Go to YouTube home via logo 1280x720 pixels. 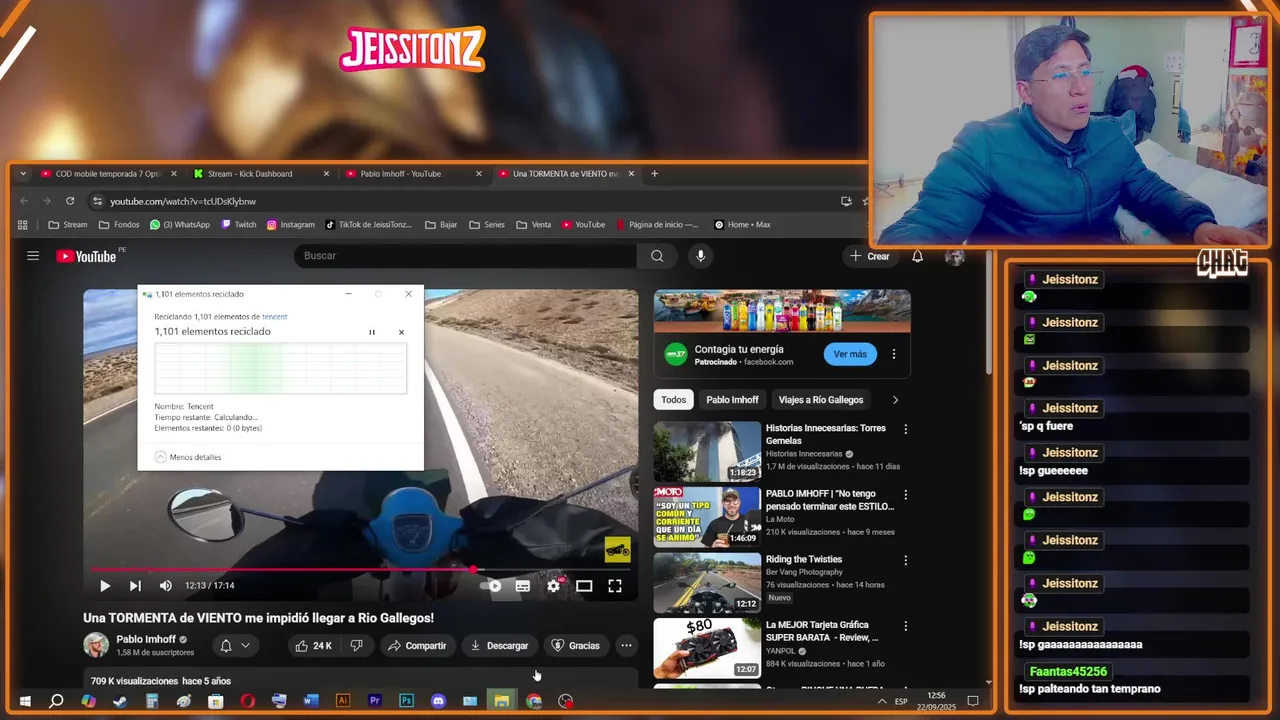pos(86,257)
